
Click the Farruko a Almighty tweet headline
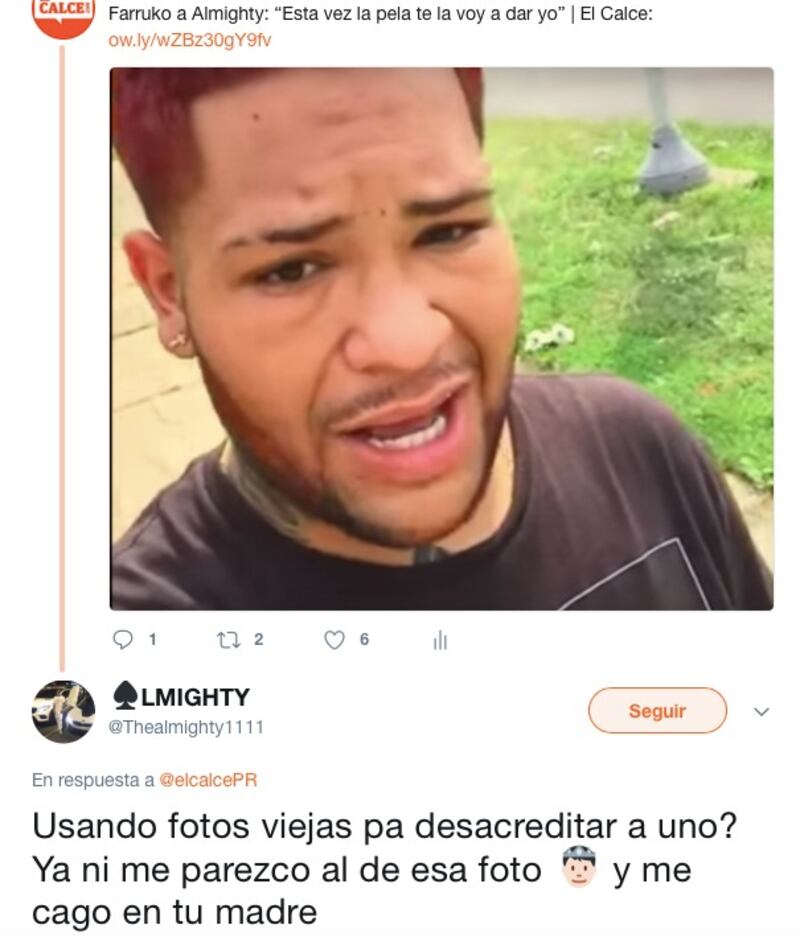coord(381,14)
